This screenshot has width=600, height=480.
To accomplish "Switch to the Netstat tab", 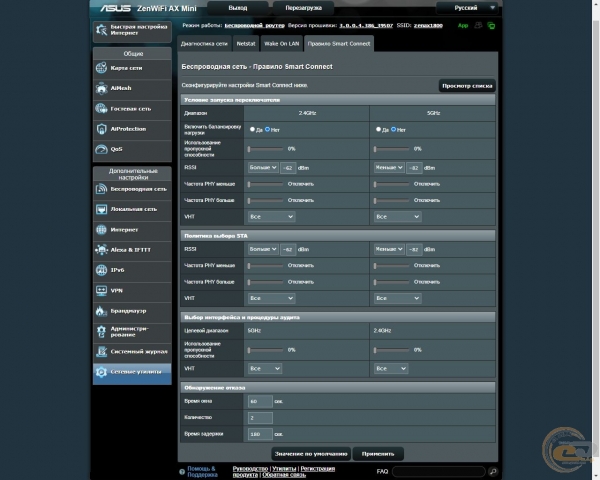I will point(246,44).
